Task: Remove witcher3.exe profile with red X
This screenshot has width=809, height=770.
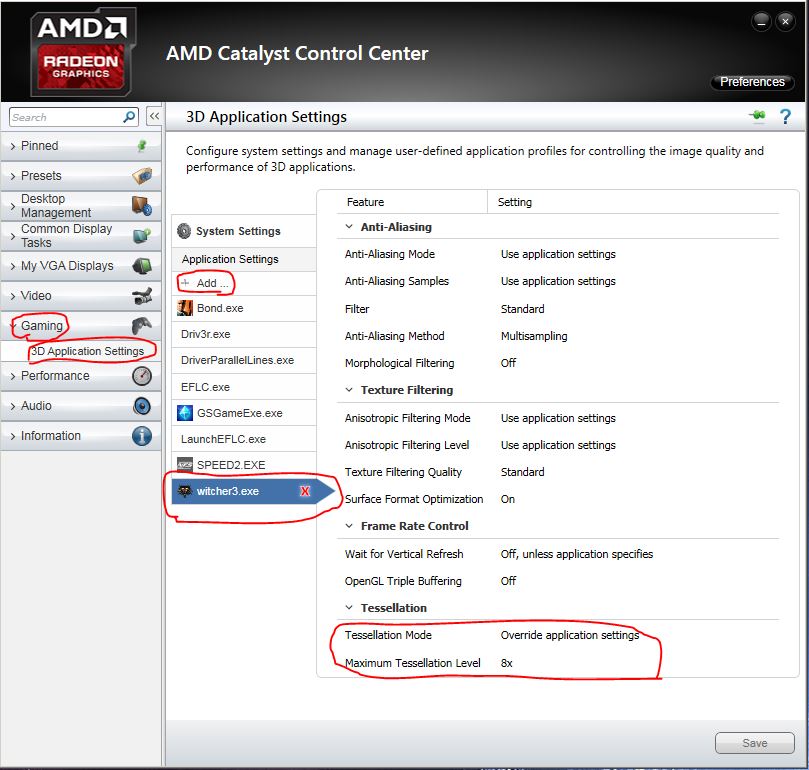Action: (x=305, y=491)
